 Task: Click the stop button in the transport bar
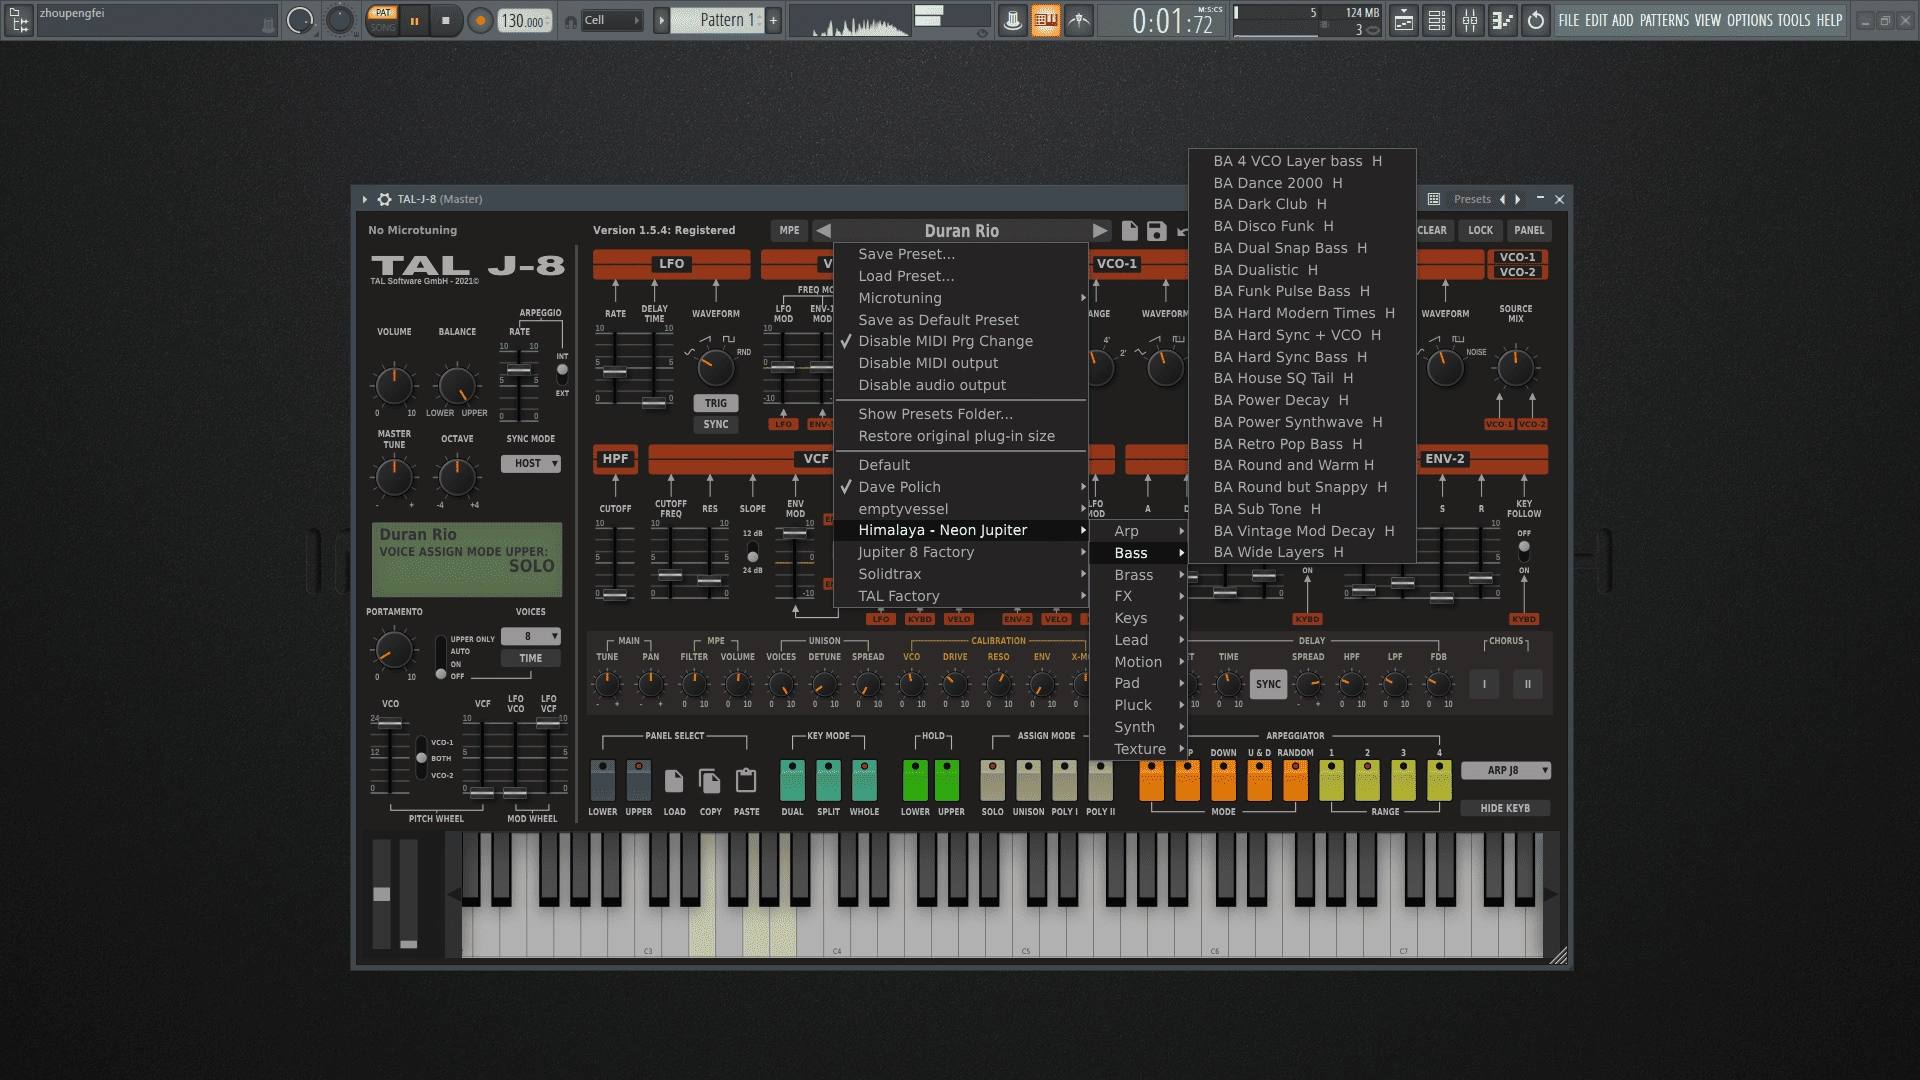tap(446, 20)
